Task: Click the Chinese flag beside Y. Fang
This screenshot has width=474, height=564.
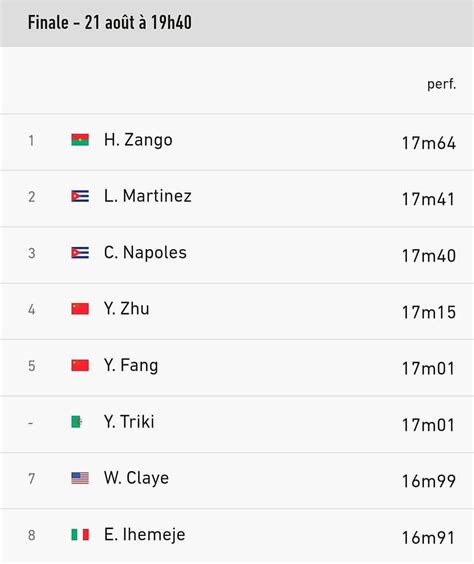Action: click(80, 365)
